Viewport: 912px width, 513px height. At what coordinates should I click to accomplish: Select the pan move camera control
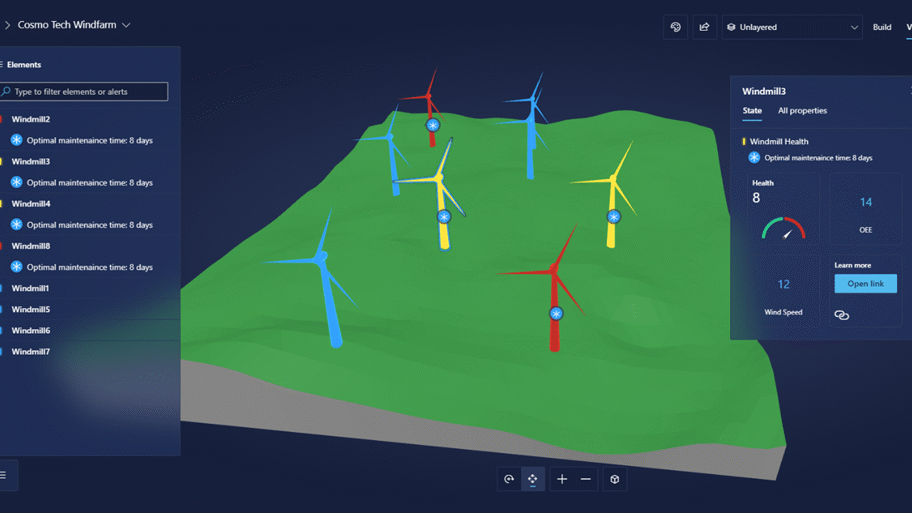tap(533, 479)
